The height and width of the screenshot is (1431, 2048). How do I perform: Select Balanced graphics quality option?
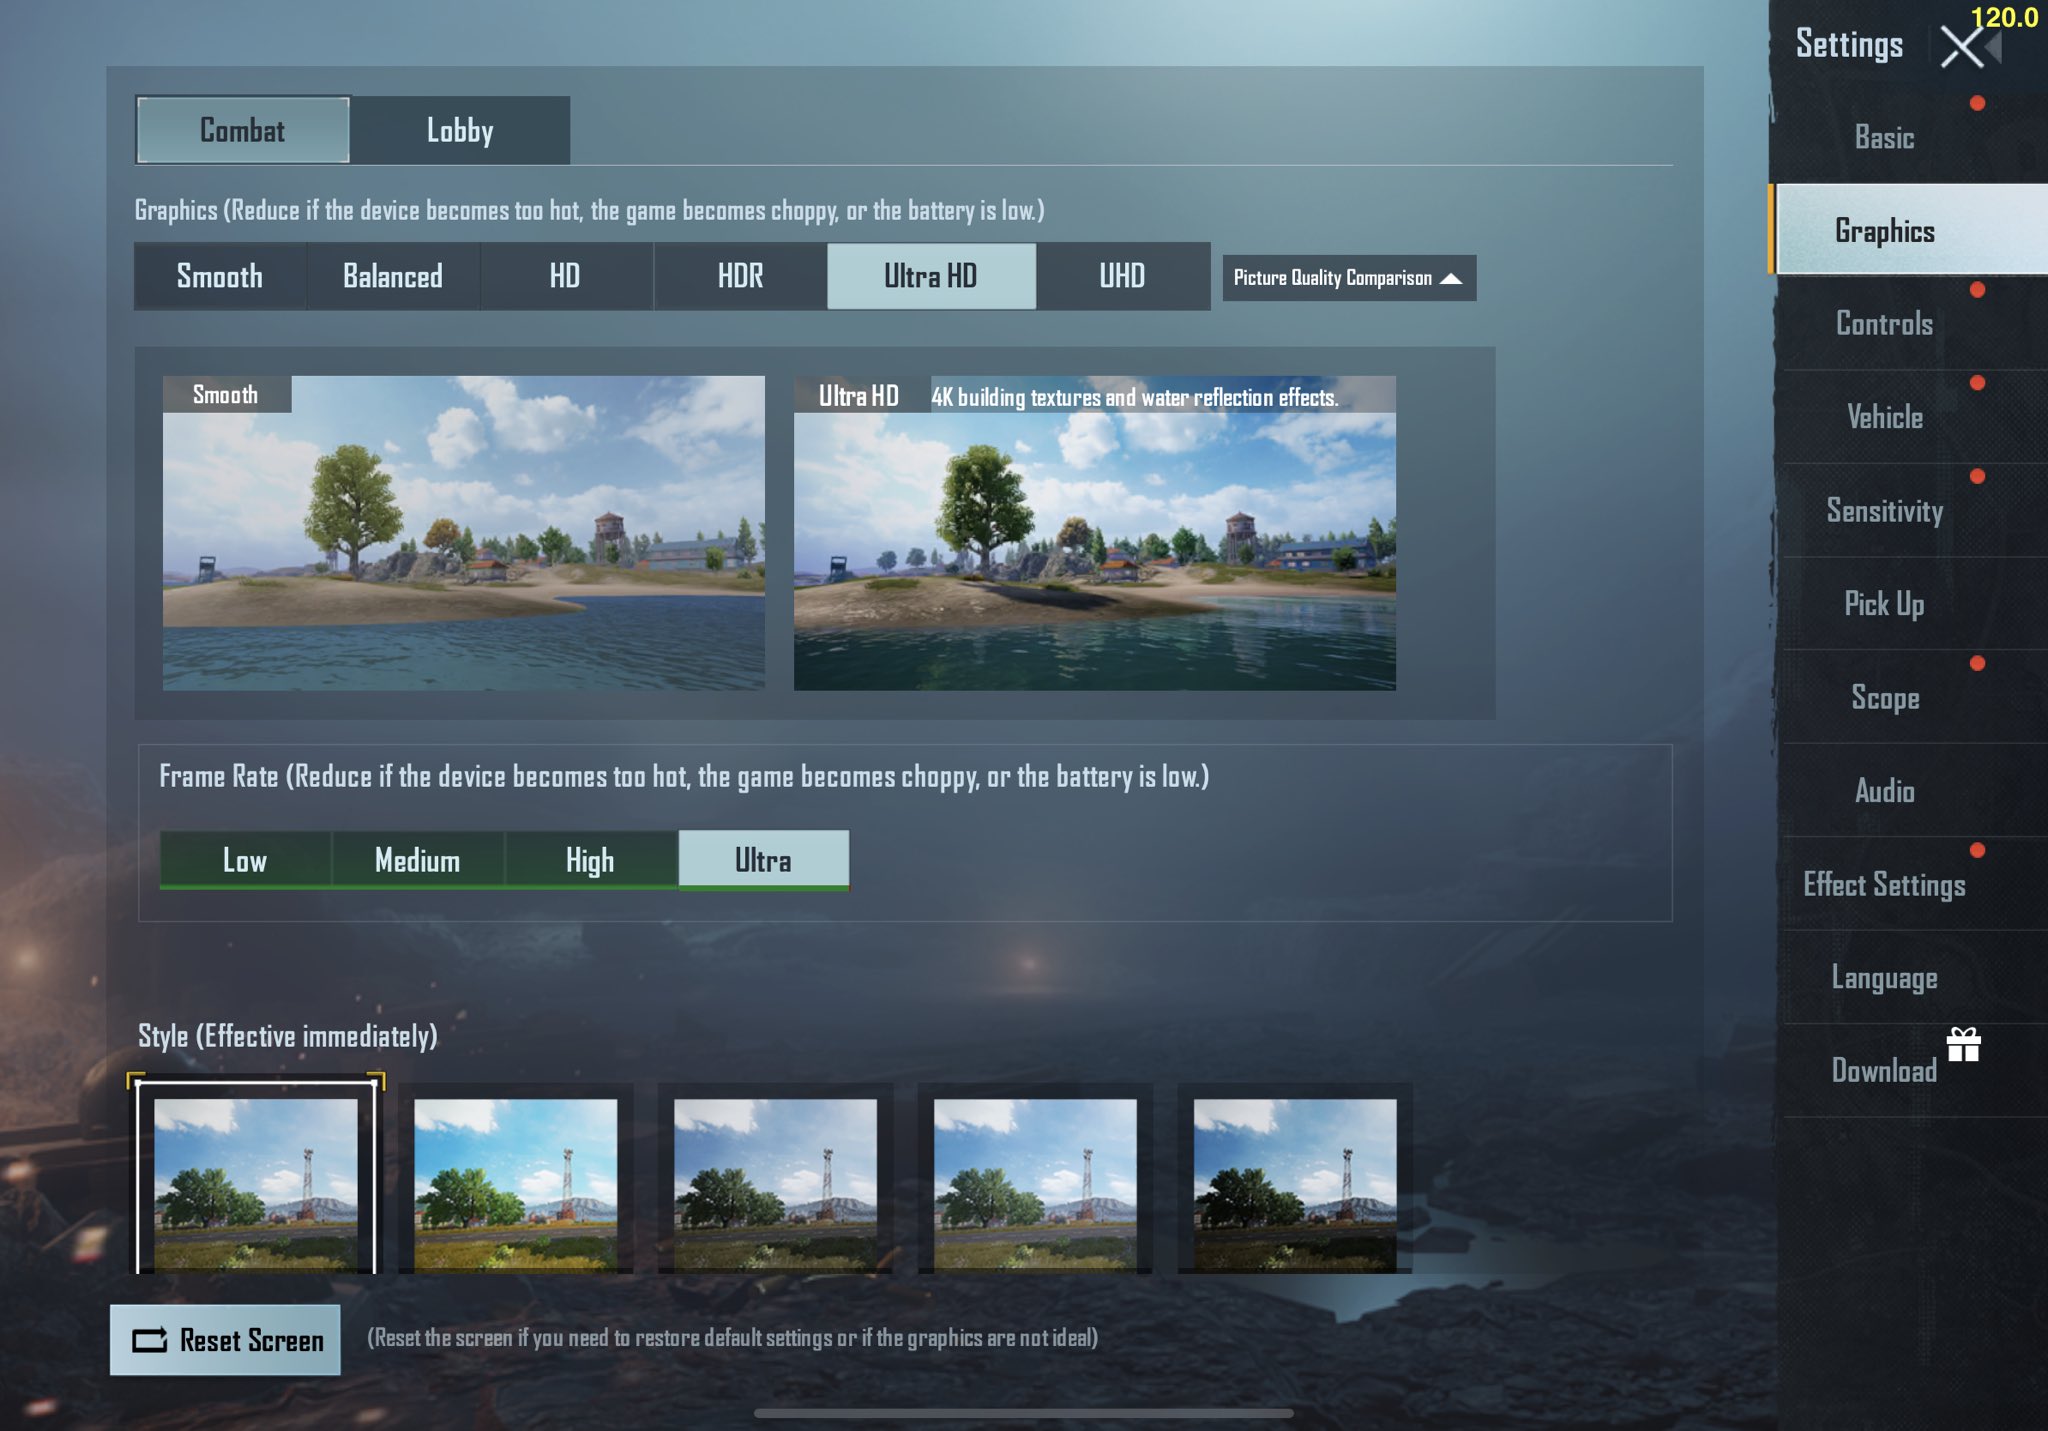[x=392, y=277]
